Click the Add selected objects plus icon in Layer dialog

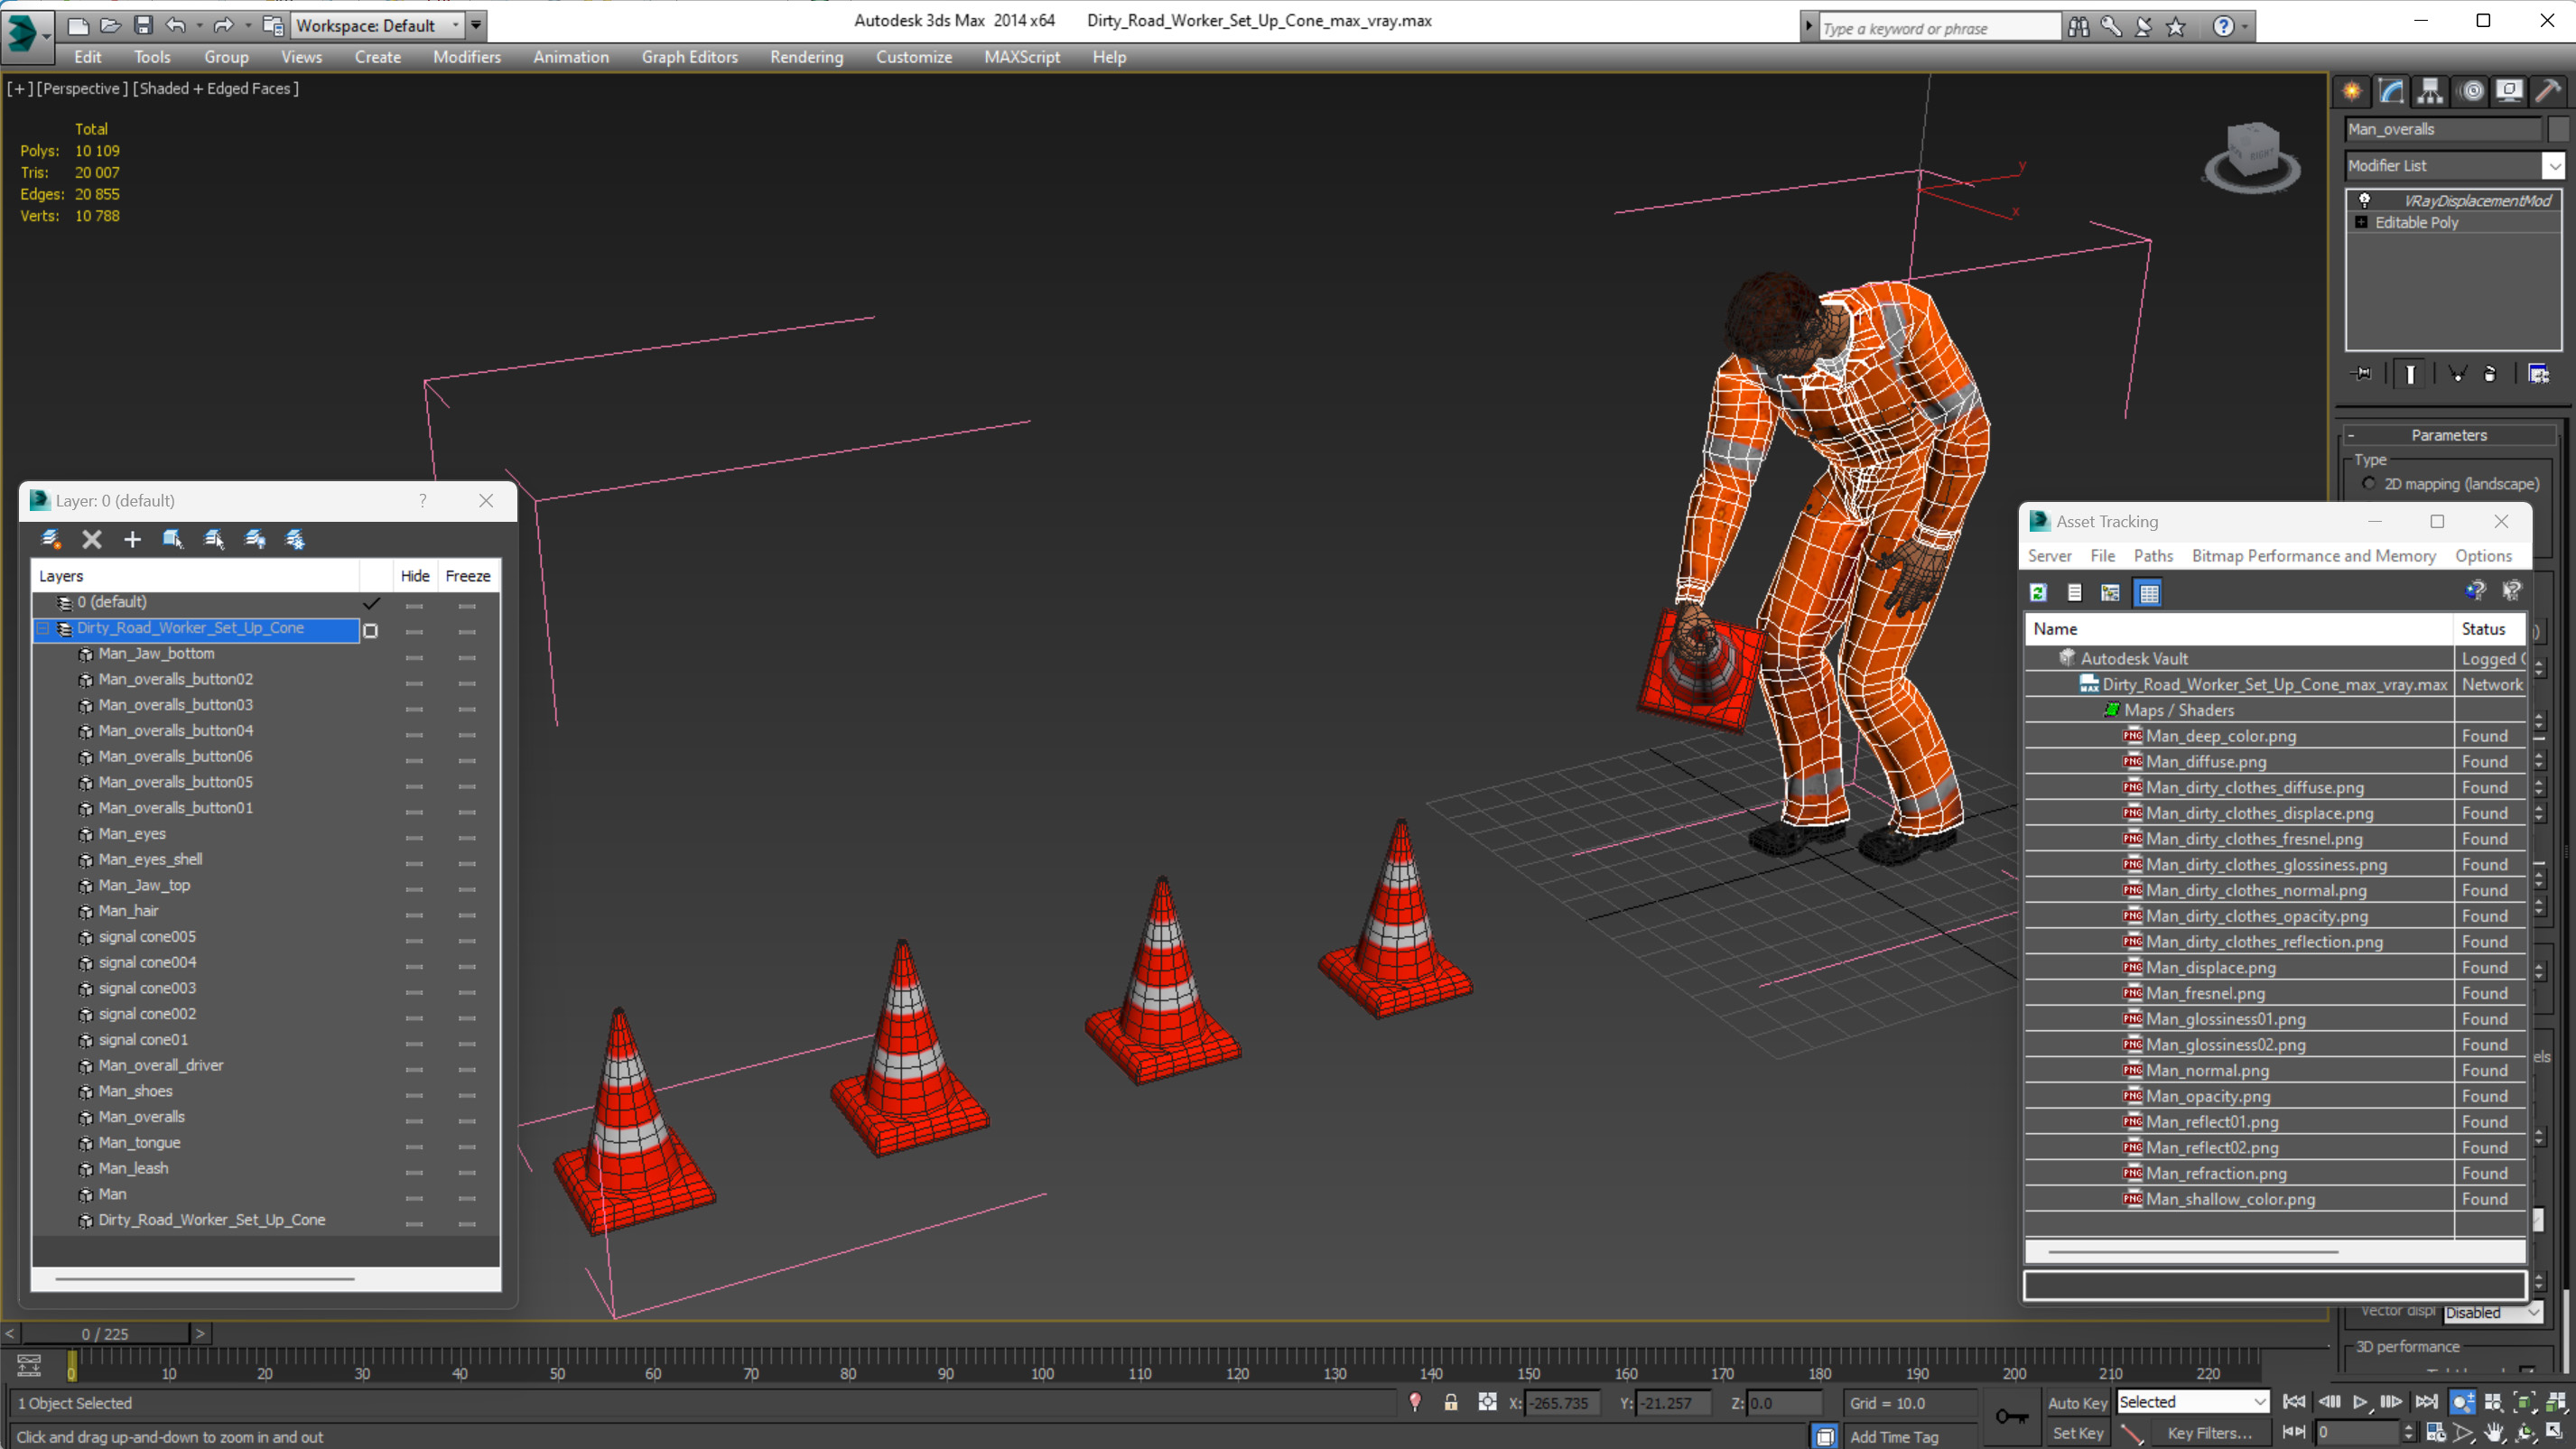click(132, 540)
